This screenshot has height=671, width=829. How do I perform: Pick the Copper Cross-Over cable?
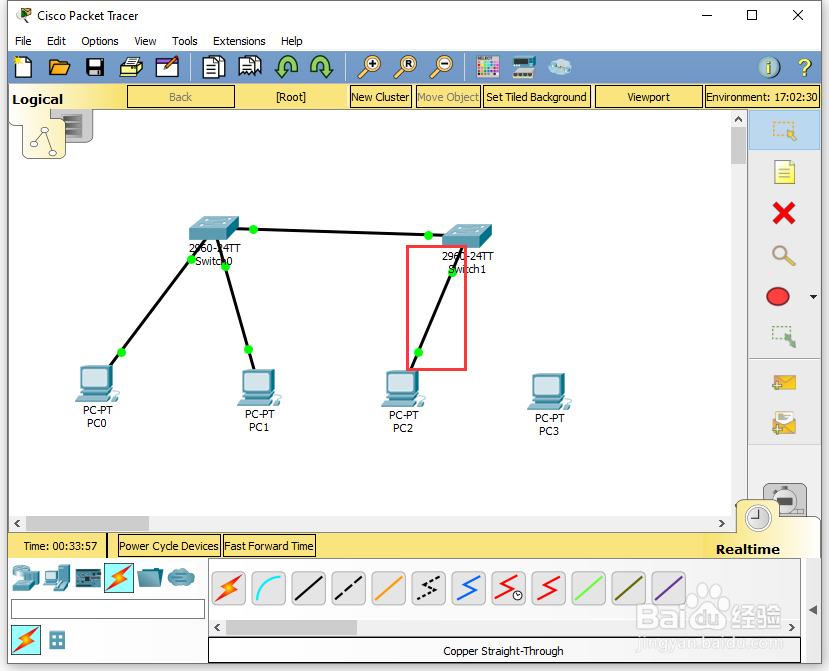(348, 588)
